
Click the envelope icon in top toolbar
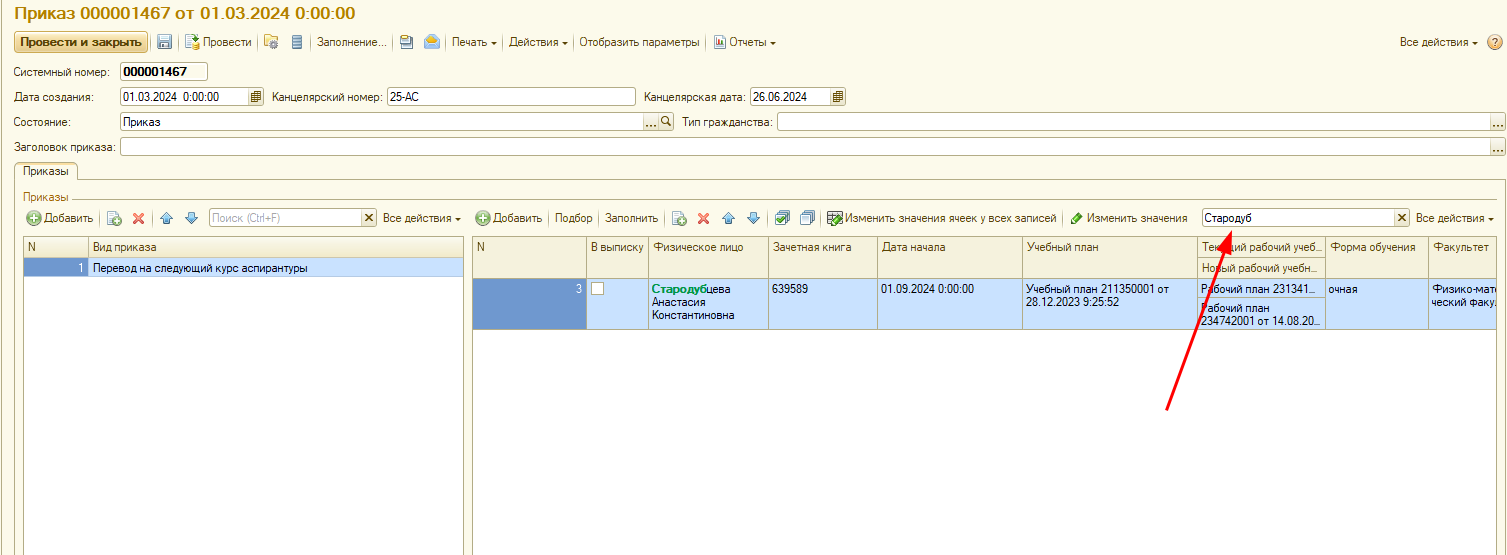[431, 42]
